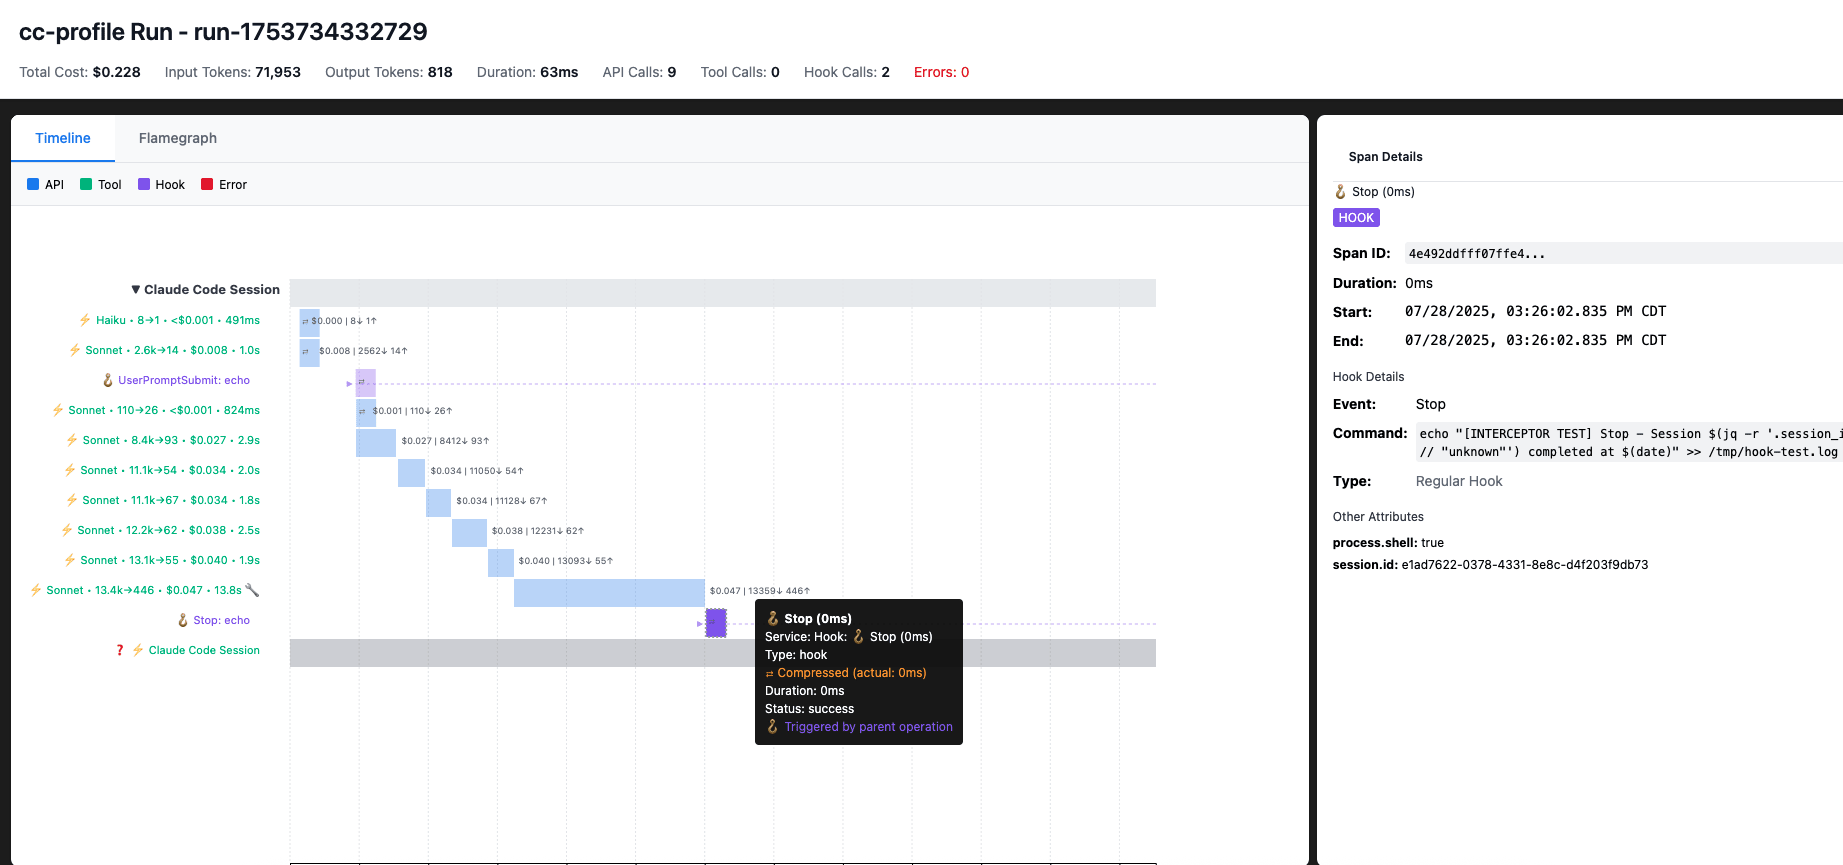Click the 'Hook Calls: 2' stat
The width and height of the screenshot is (1843, 865).
pyautogui.click(x=847, y=72)
